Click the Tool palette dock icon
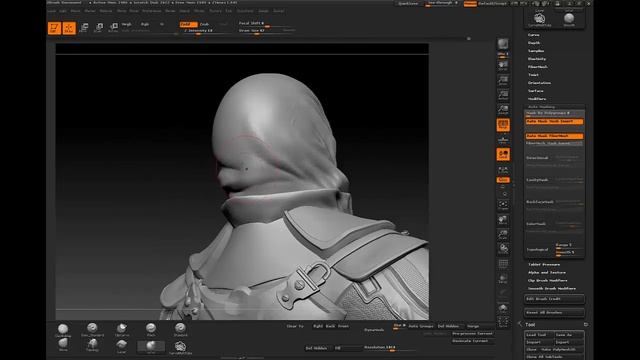 [586, 324]
